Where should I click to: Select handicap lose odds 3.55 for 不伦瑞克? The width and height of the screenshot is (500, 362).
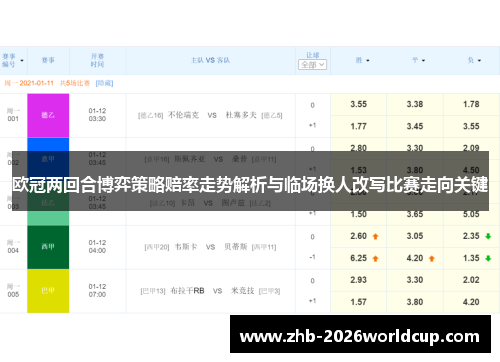pyautogui.click(x=471, y=127)
